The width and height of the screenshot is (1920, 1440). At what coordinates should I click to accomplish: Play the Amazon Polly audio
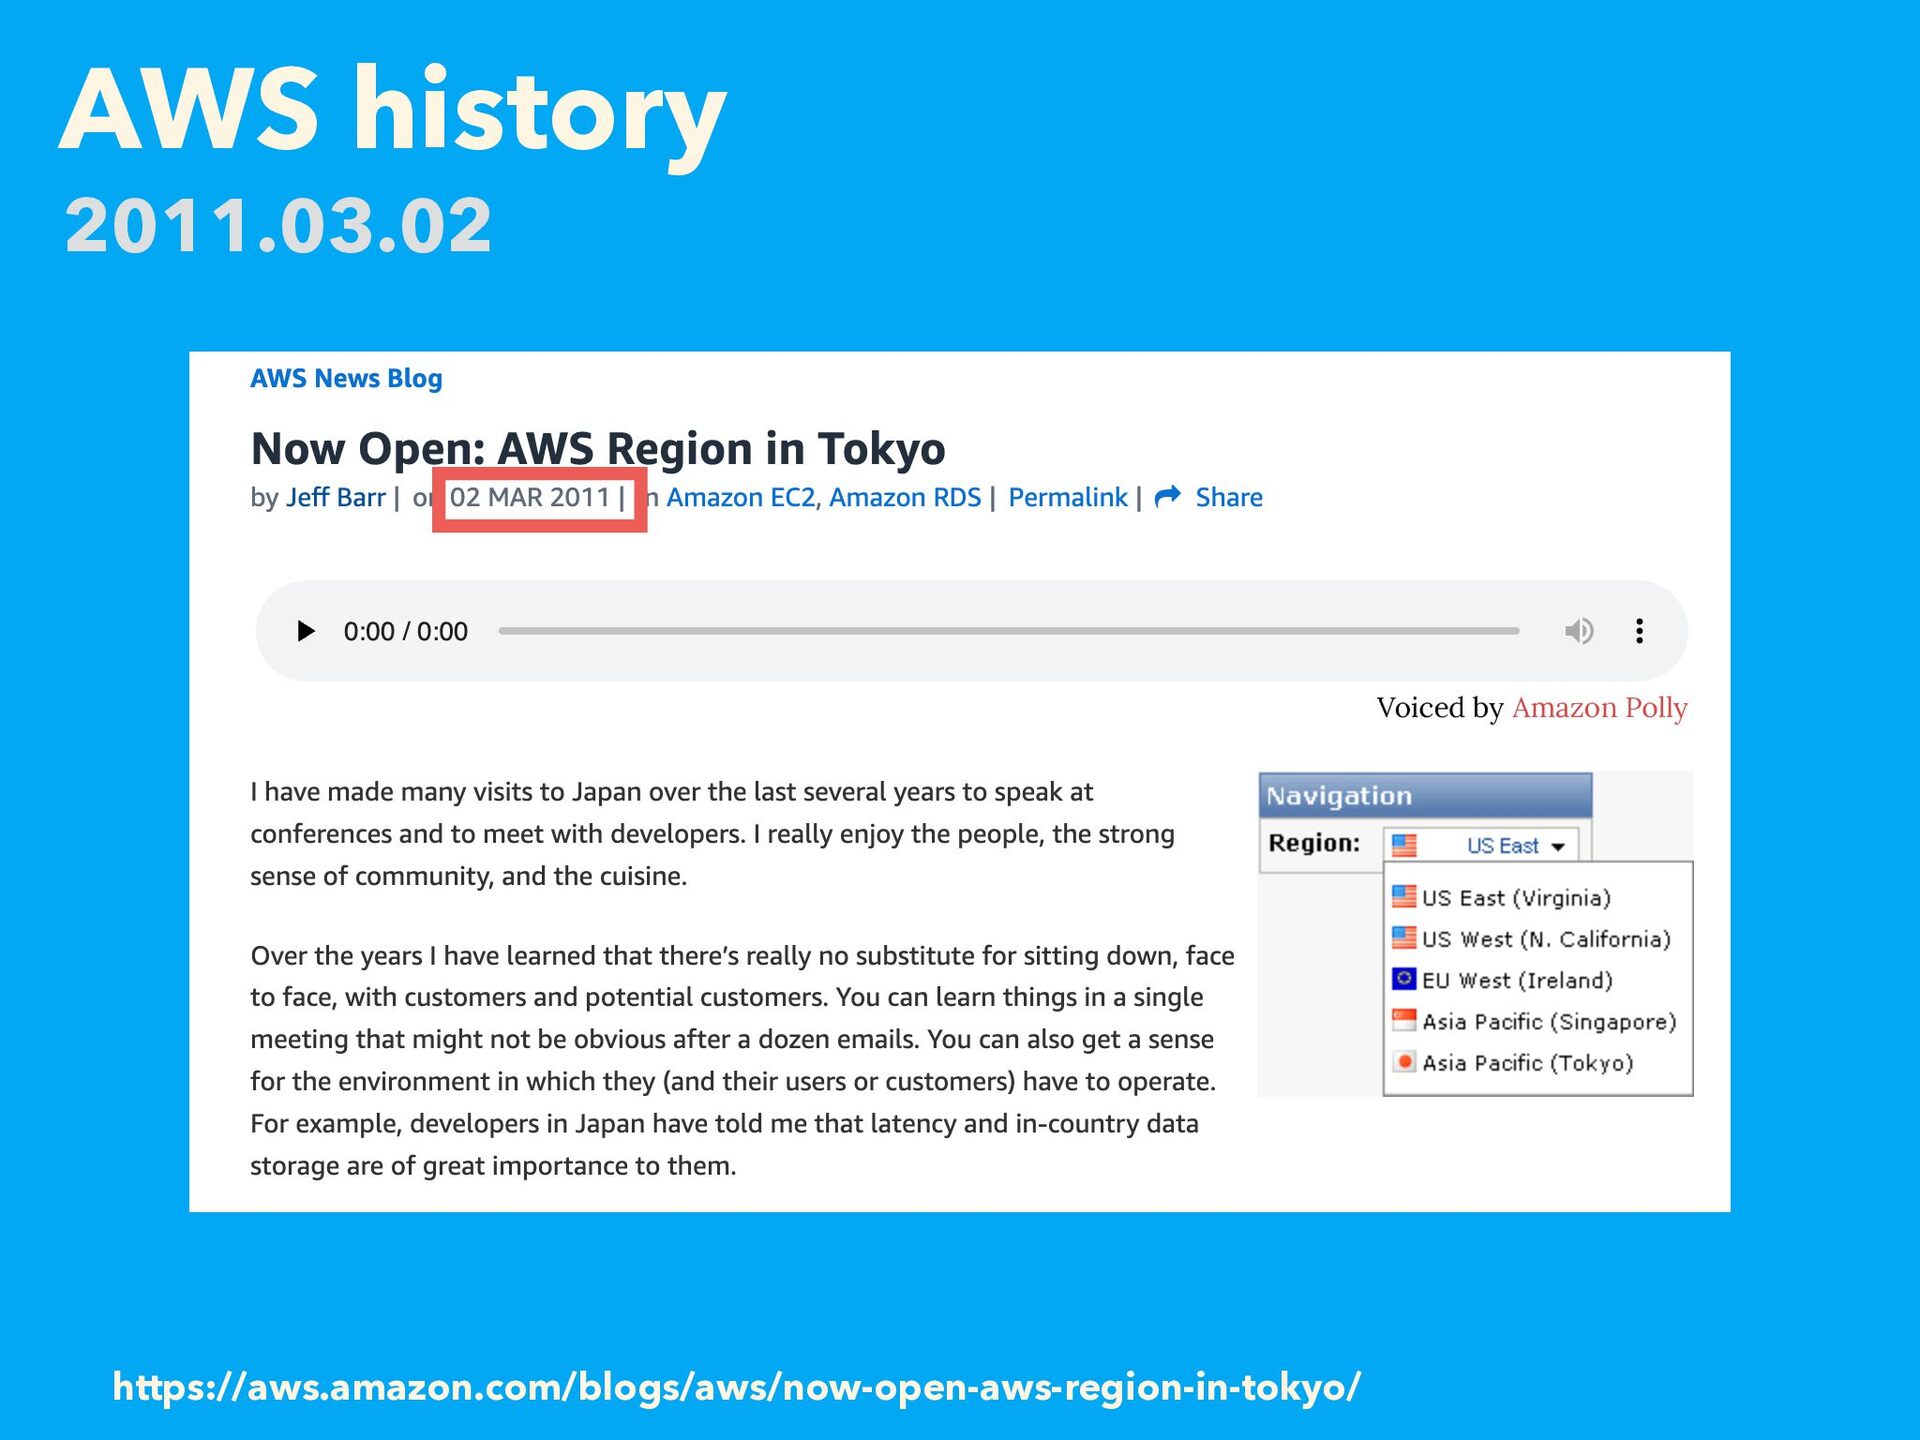306,631
